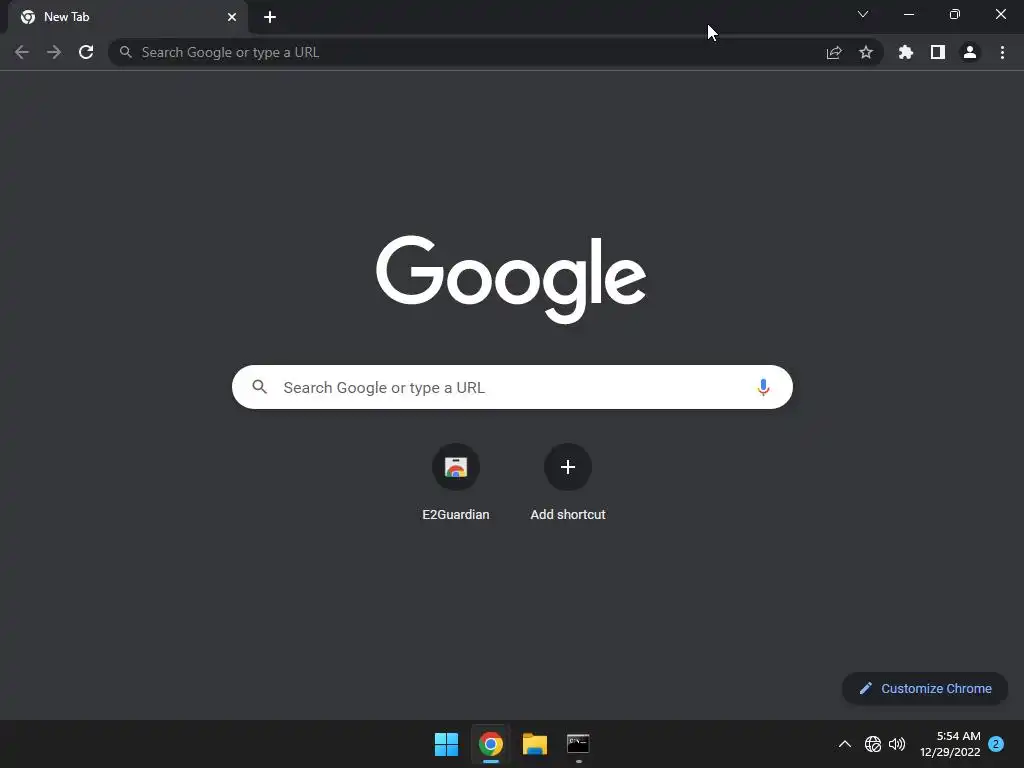
Task: Click the address bar magnifier icon
Action: (125, 52)
